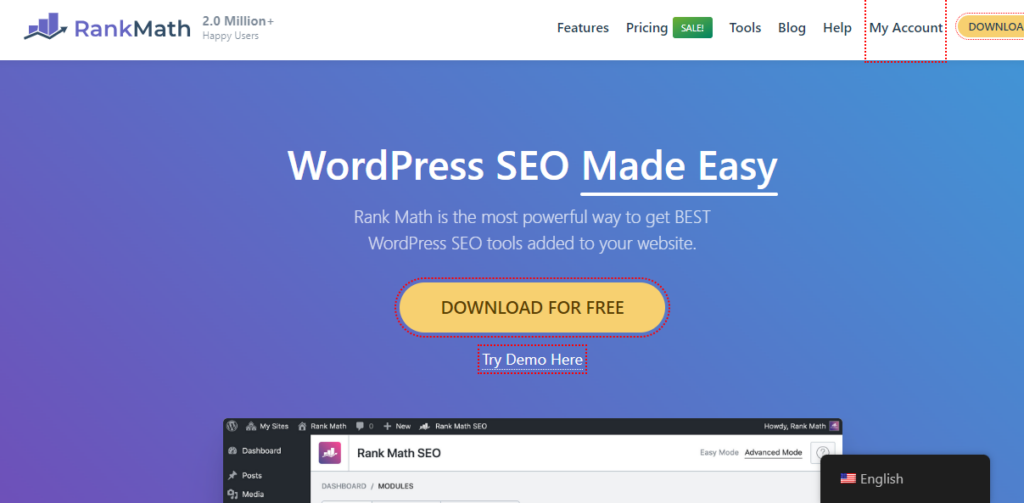Open the Help menu item

click(837, 28)
